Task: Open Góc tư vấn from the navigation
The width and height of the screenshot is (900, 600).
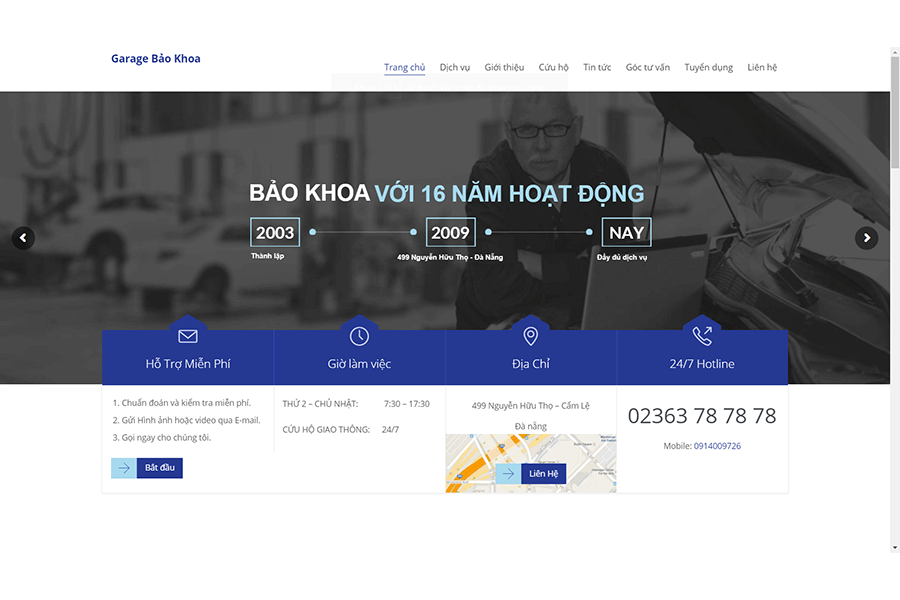Action: [647, 67]
